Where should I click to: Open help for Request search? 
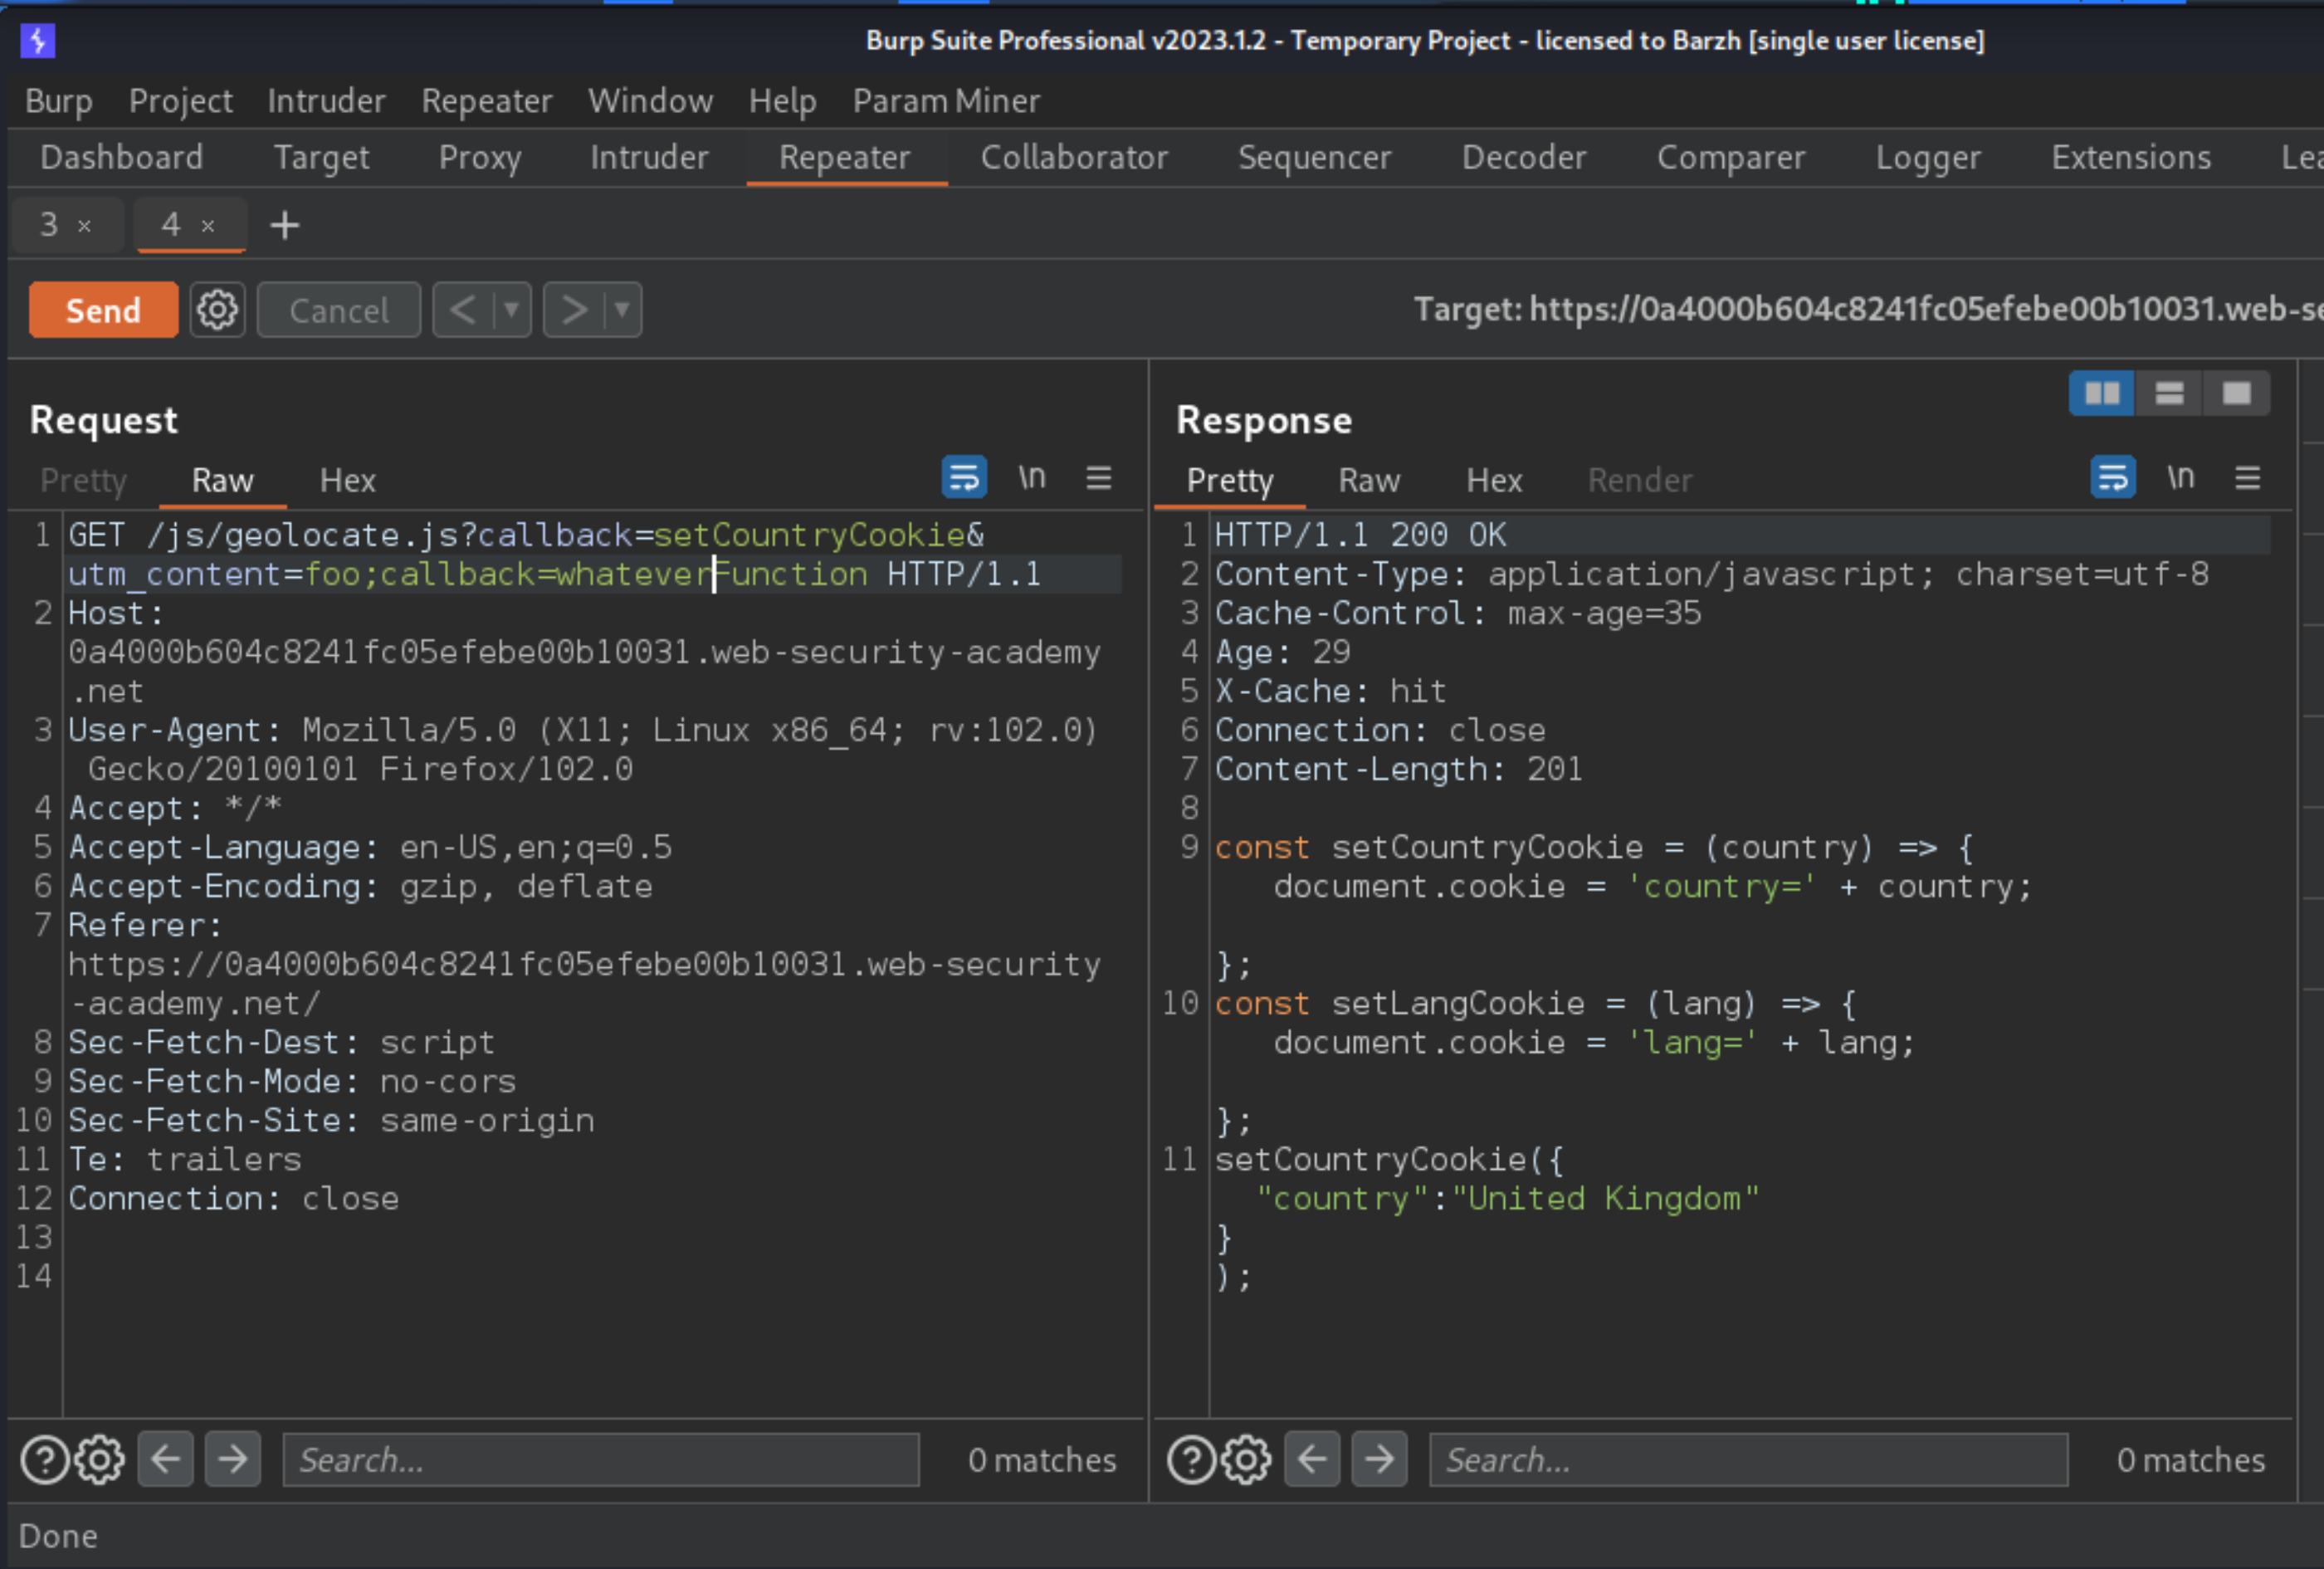coord(45,1459)
